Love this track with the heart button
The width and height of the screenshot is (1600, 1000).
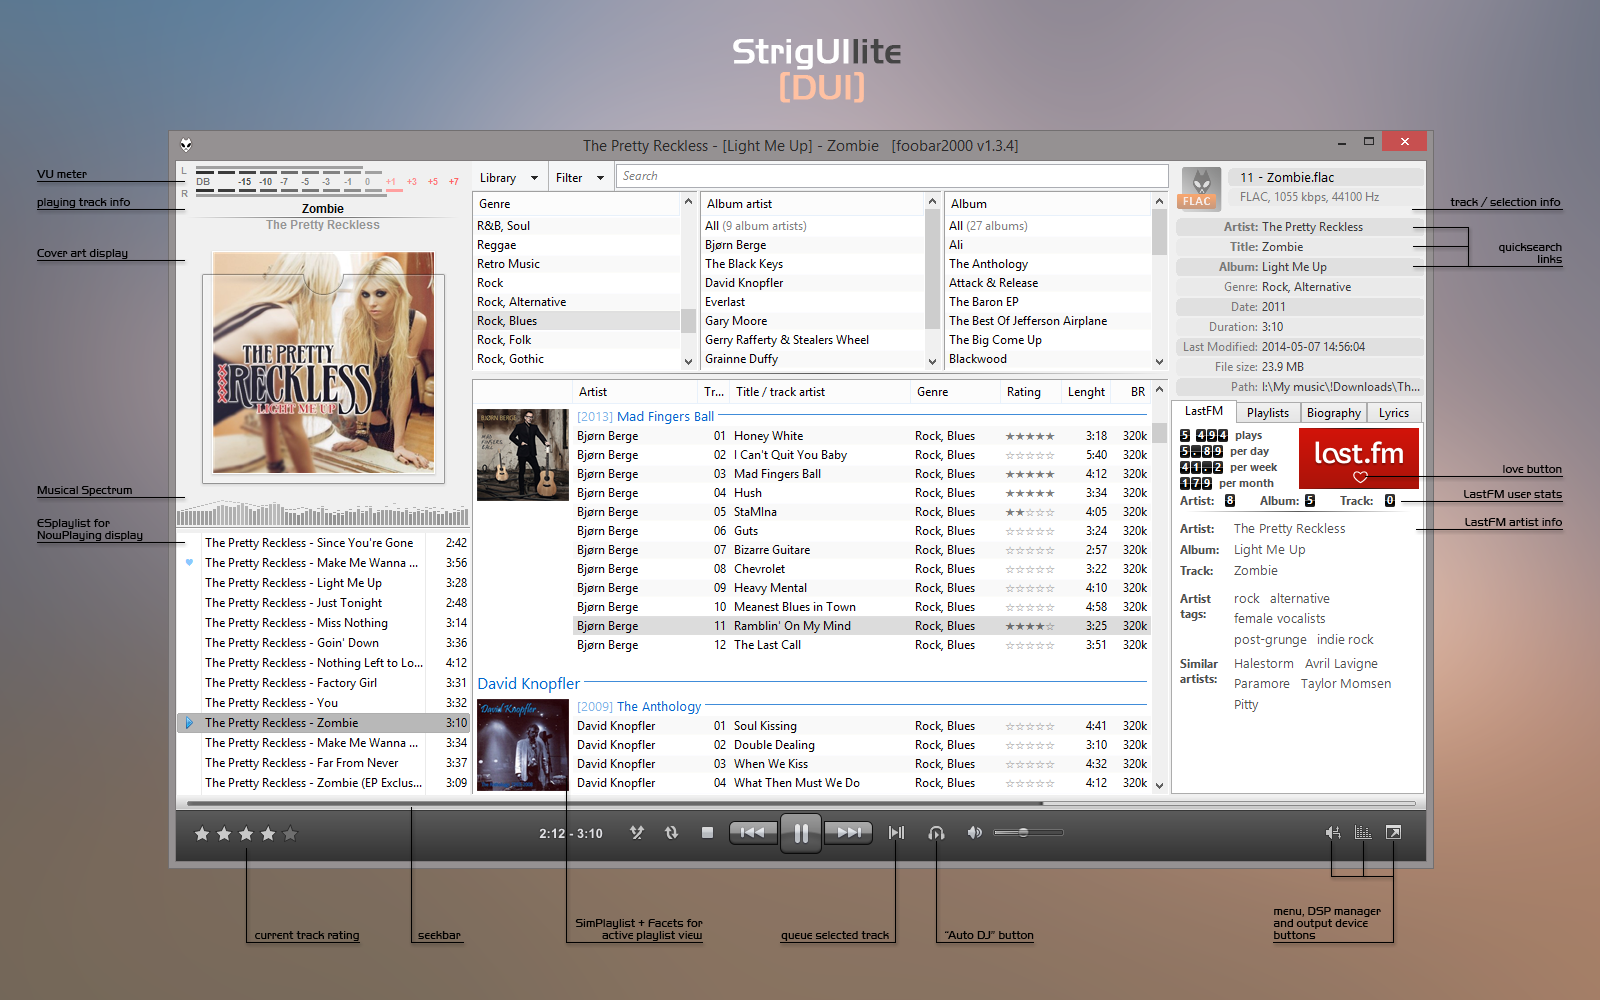[1360, 477]
